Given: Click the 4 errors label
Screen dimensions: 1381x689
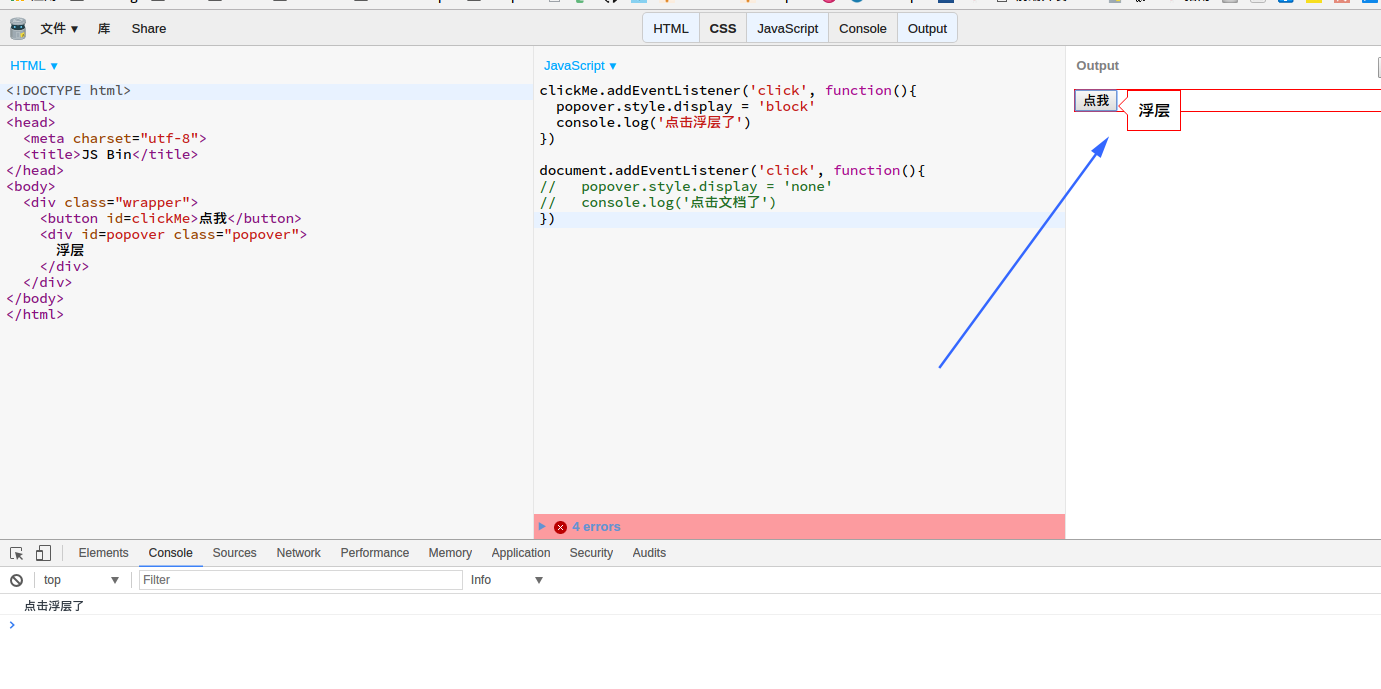Looking at the screenshot, I should (x=596, y=527).
